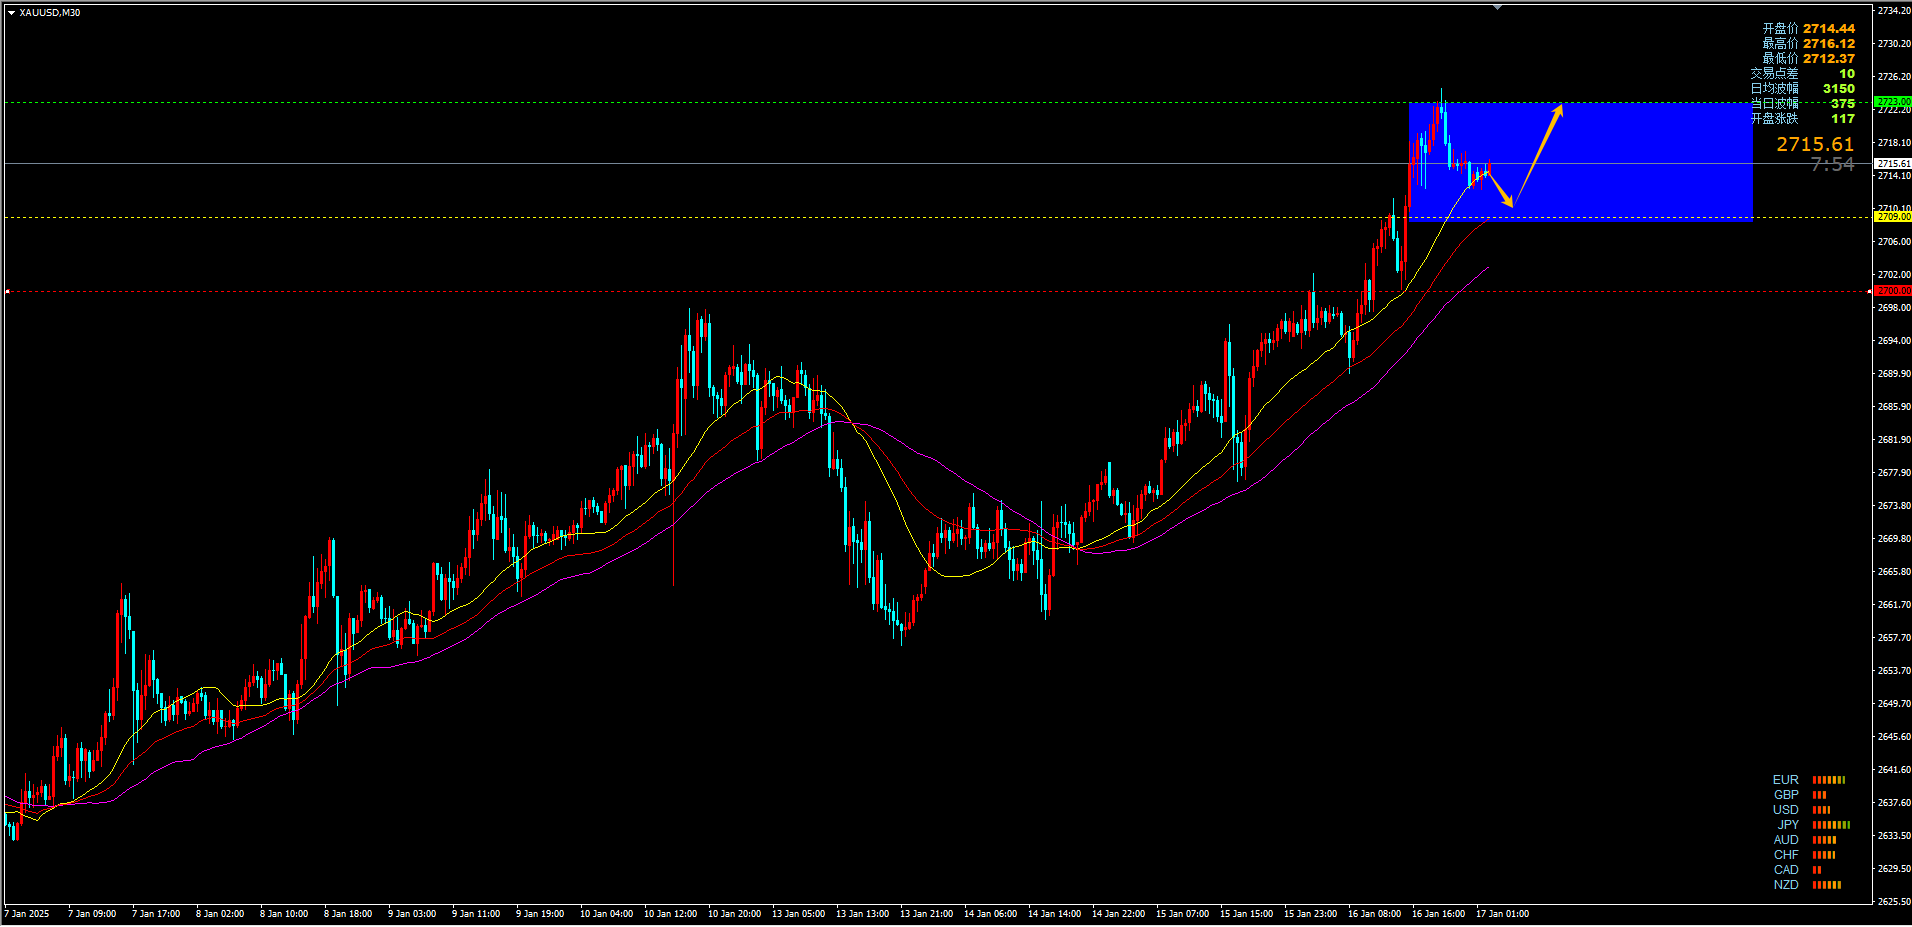Click the 16 Jan 08:00 time axis label
The image size is (1912, 927).
1374,914
